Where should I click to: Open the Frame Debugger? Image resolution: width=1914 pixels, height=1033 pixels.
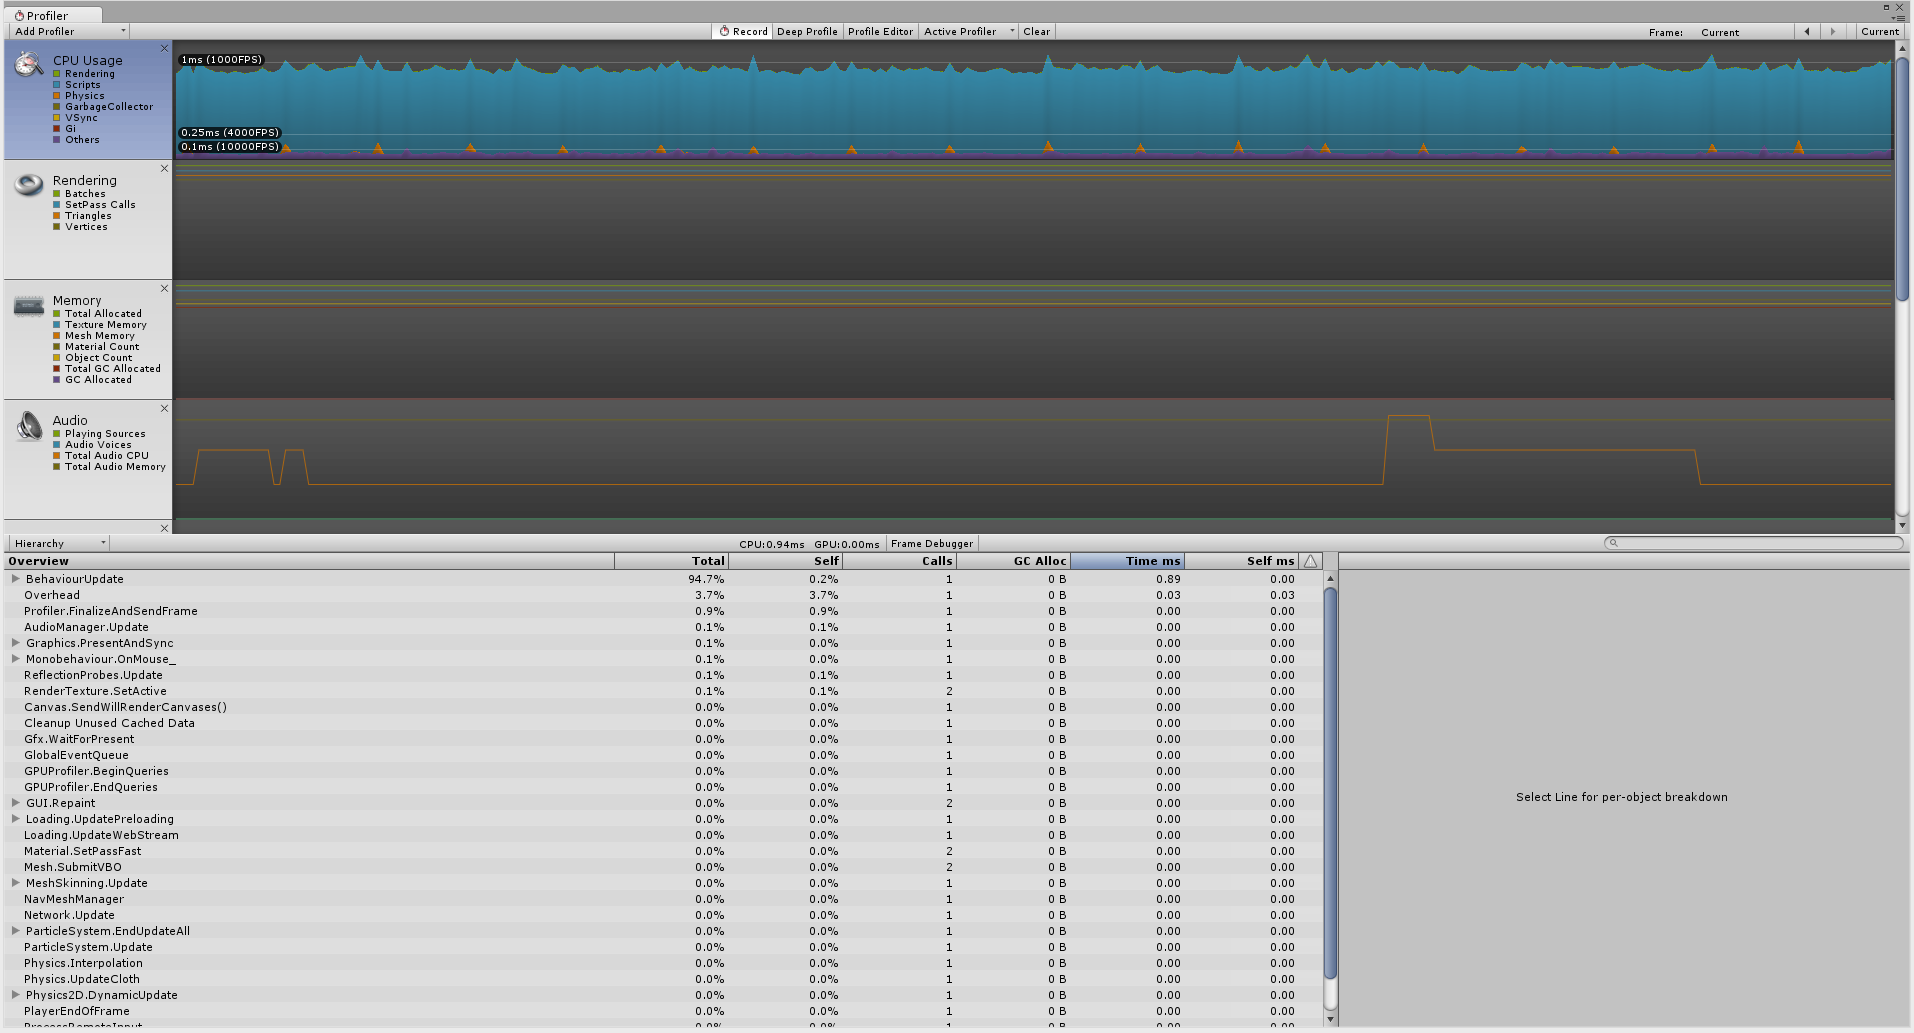click(931, 543)
